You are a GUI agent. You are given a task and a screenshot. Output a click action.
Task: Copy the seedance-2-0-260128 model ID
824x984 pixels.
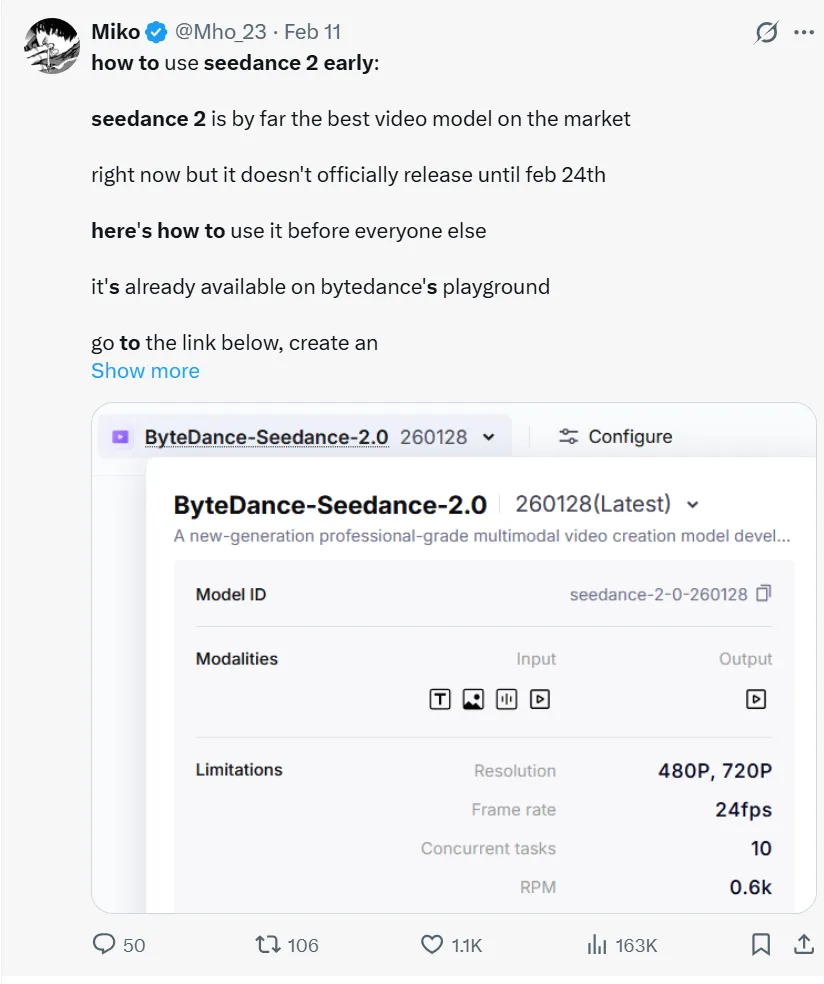tap(764, 594)
